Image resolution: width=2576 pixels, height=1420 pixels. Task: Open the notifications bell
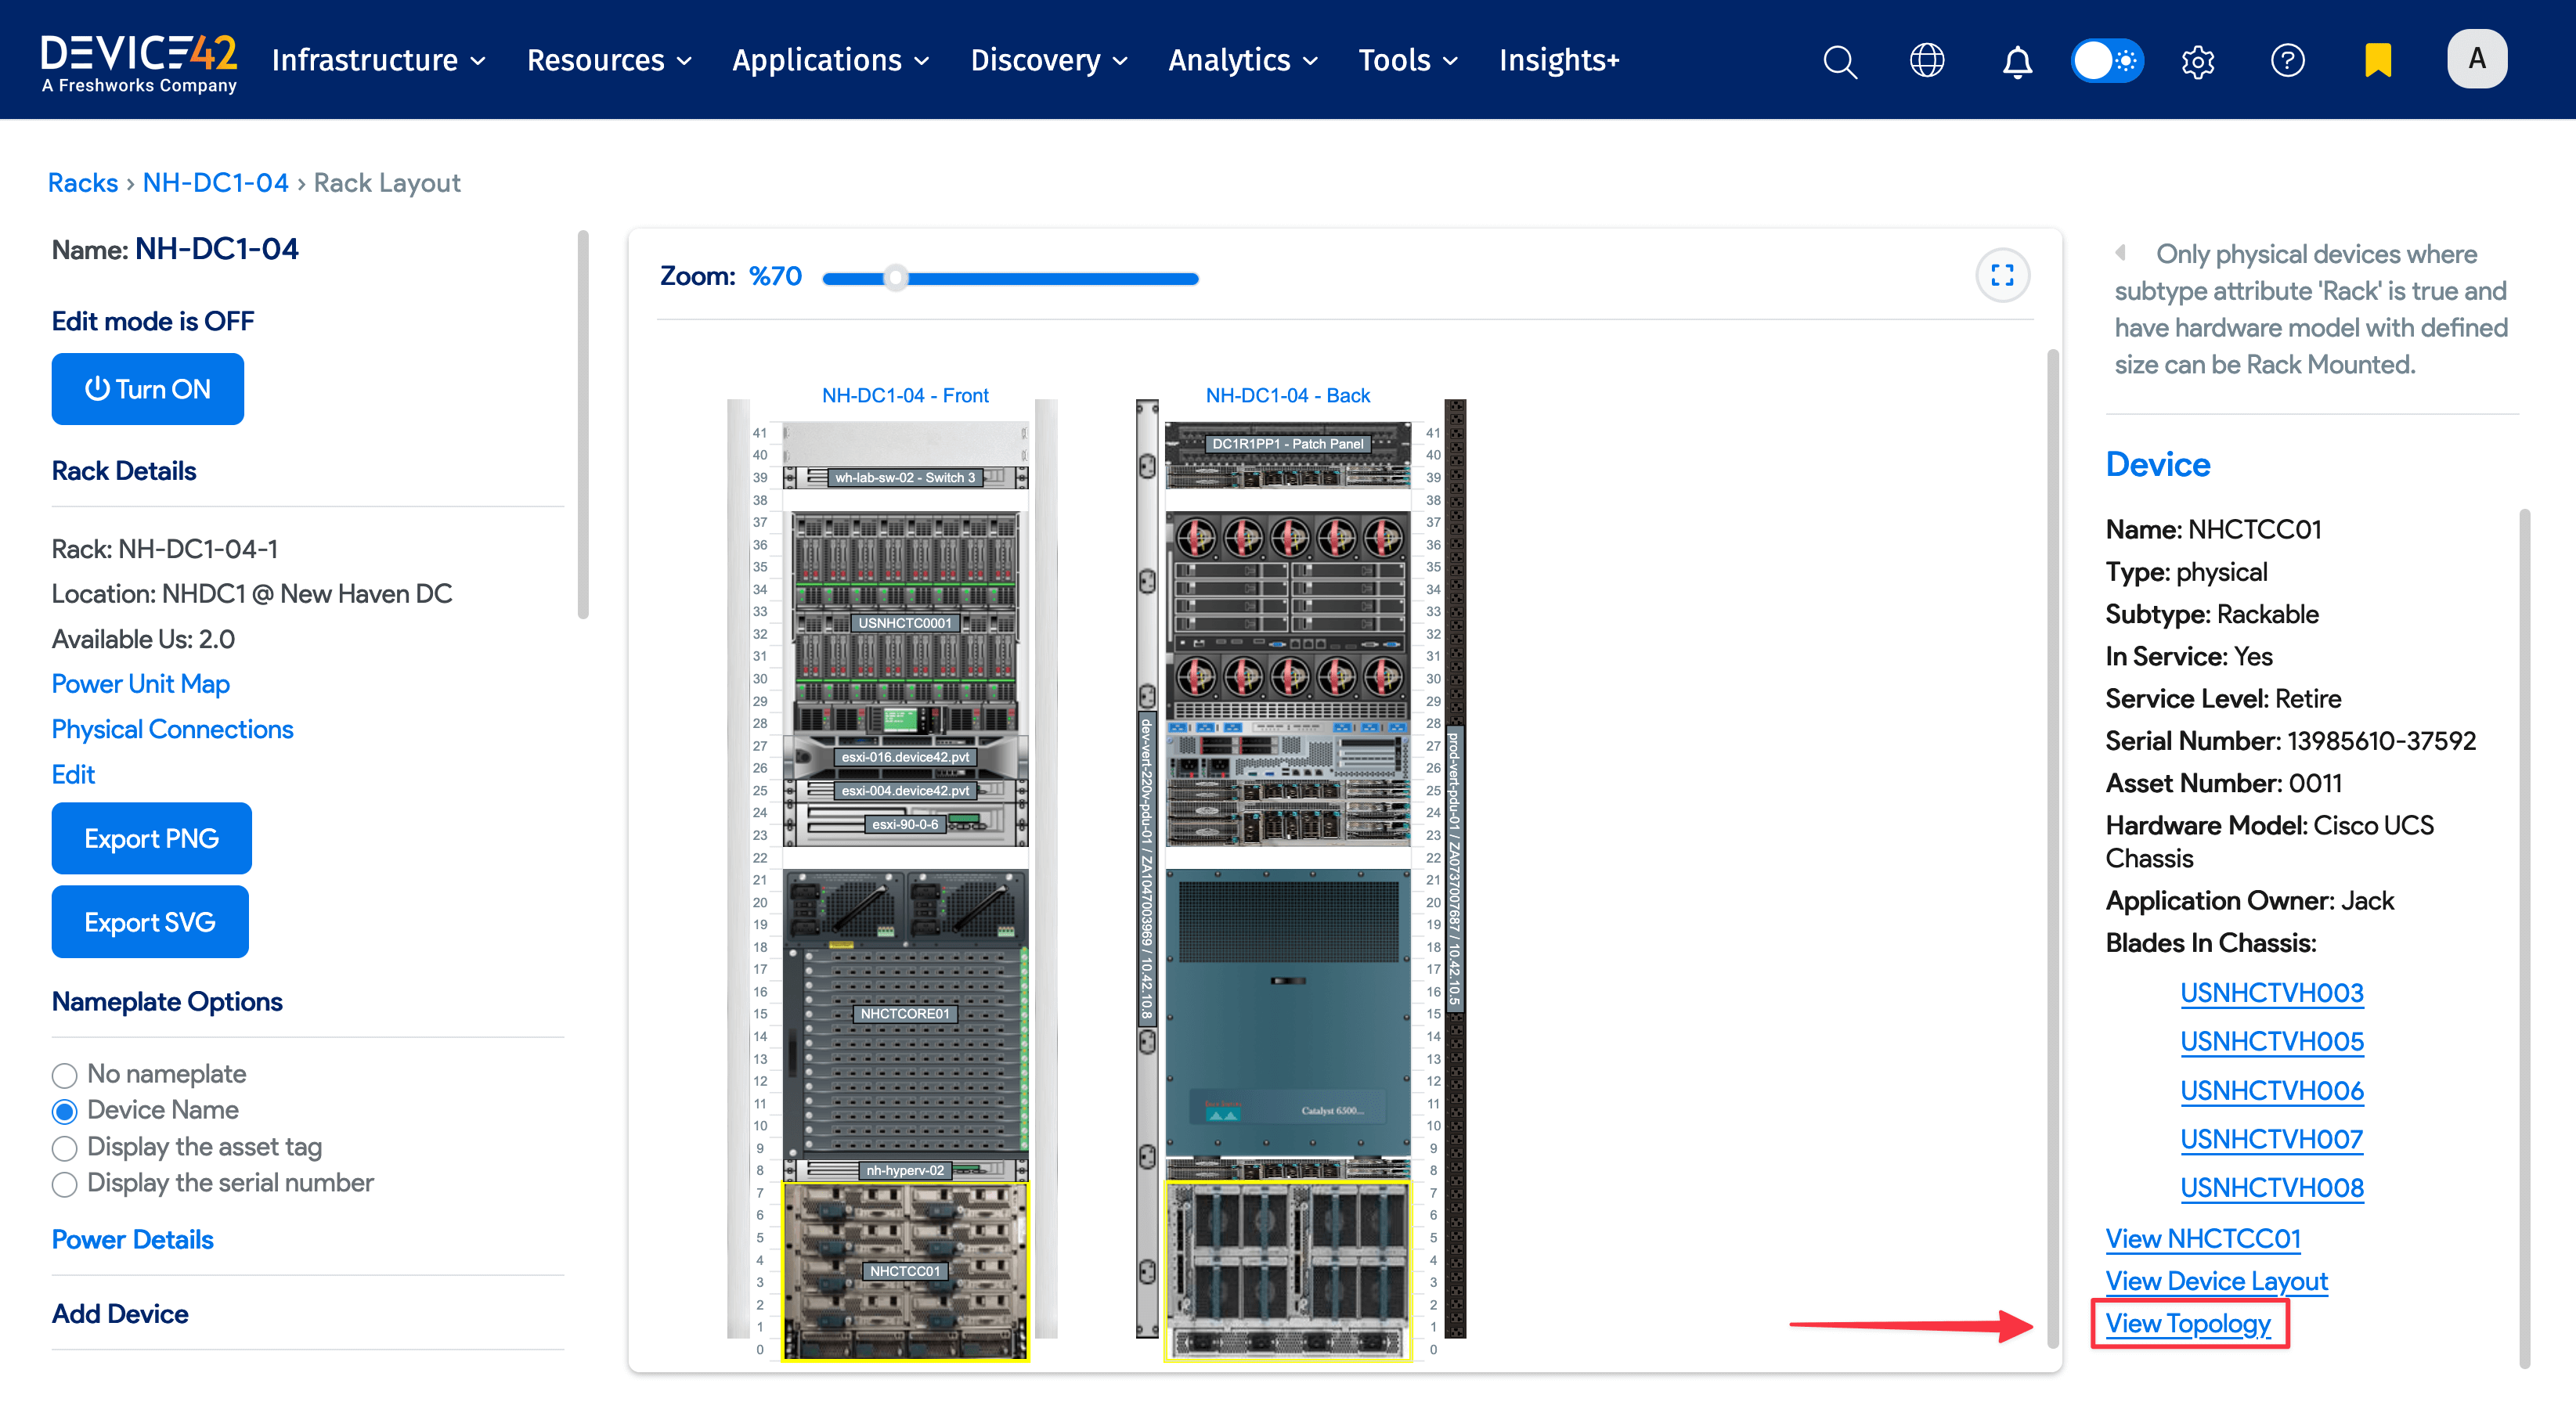(2017, 60)
